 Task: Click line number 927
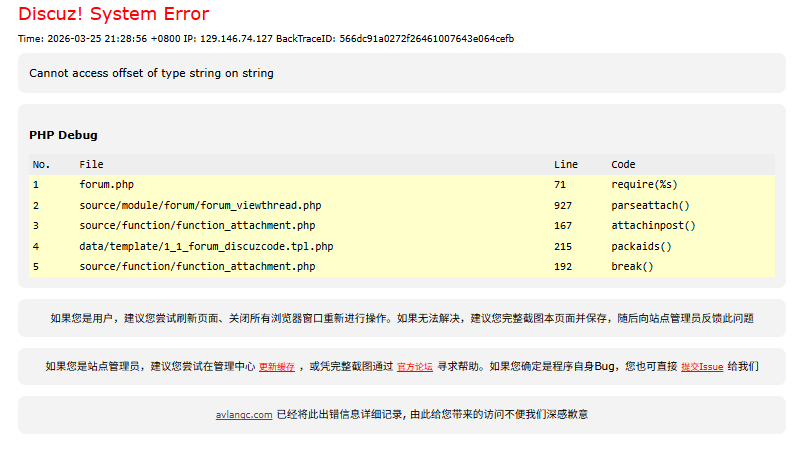point(563,206)
